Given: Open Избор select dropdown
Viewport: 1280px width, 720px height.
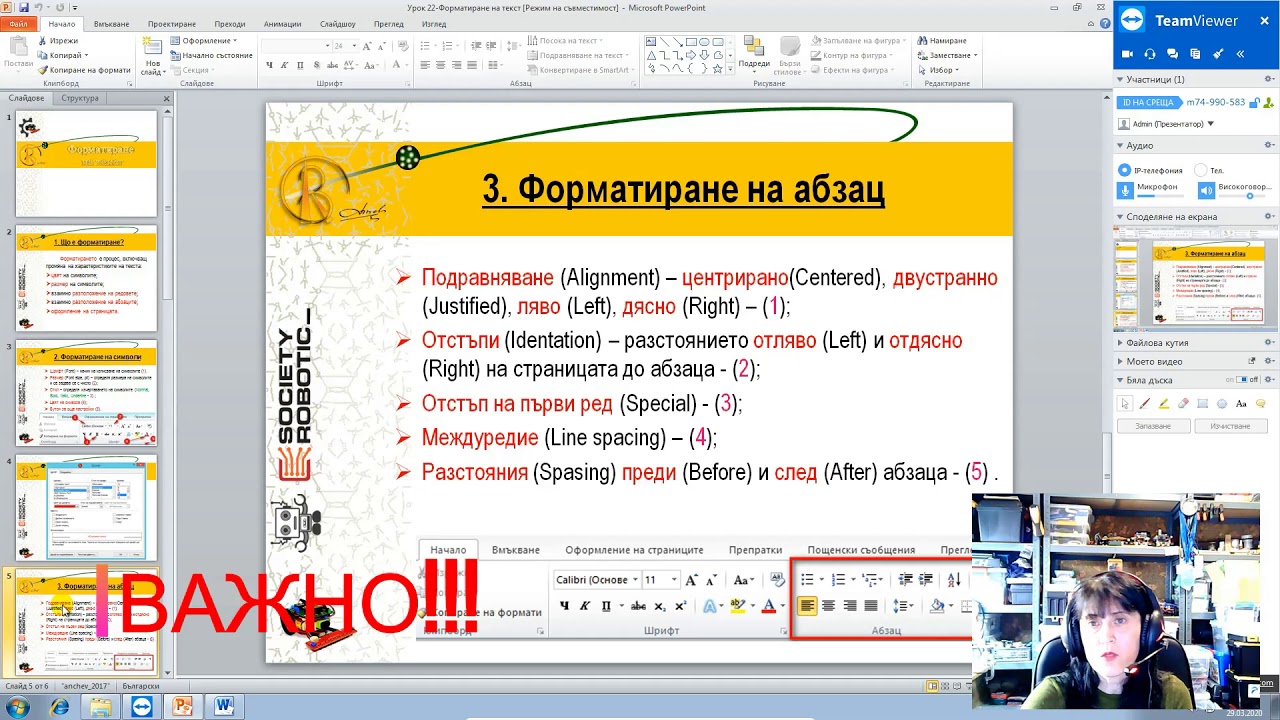Looking at the screenshot, I should [x=940, y=70].
